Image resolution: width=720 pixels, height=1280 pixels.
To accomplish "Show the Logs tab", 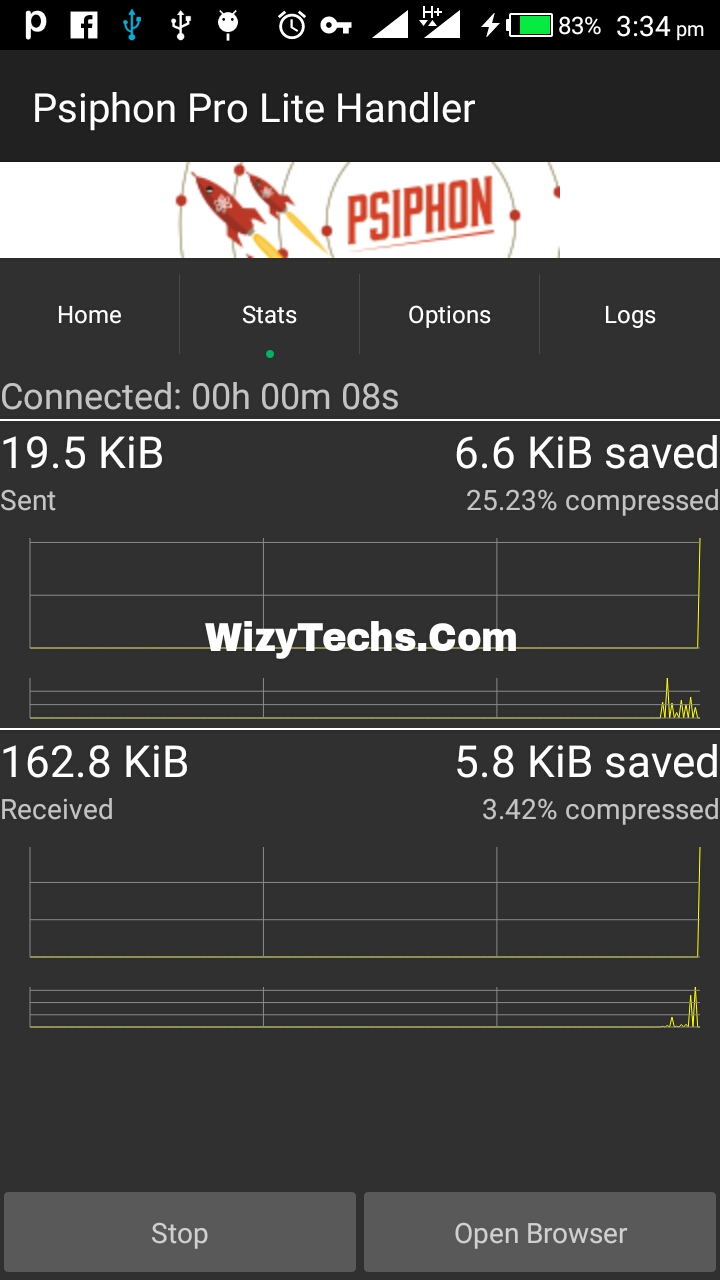I will [630, 315].
